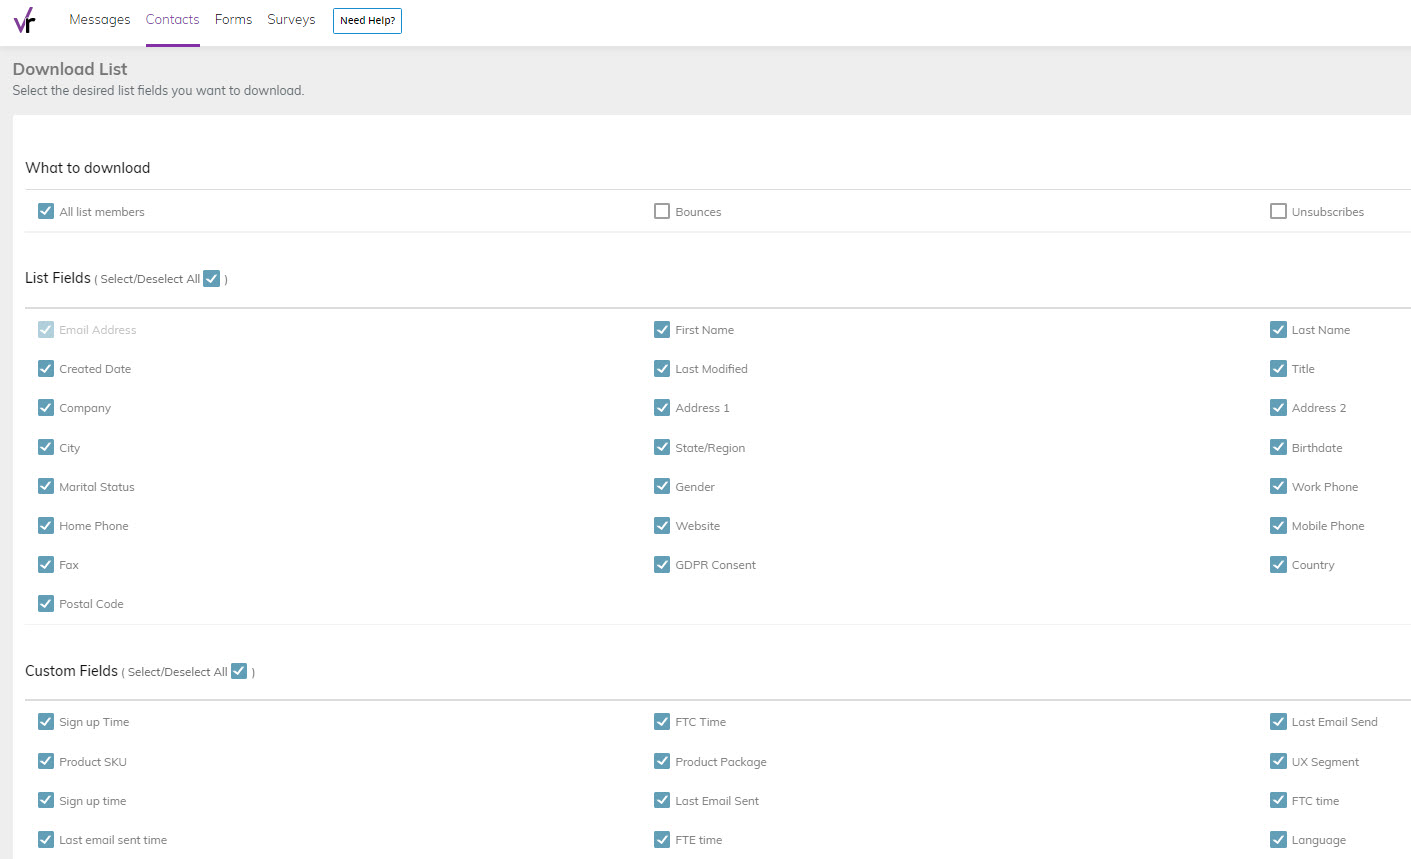The height and width of the screenshot is (859, 1411).
Task: Uncheck the Postal Code field
Action: 46,603
